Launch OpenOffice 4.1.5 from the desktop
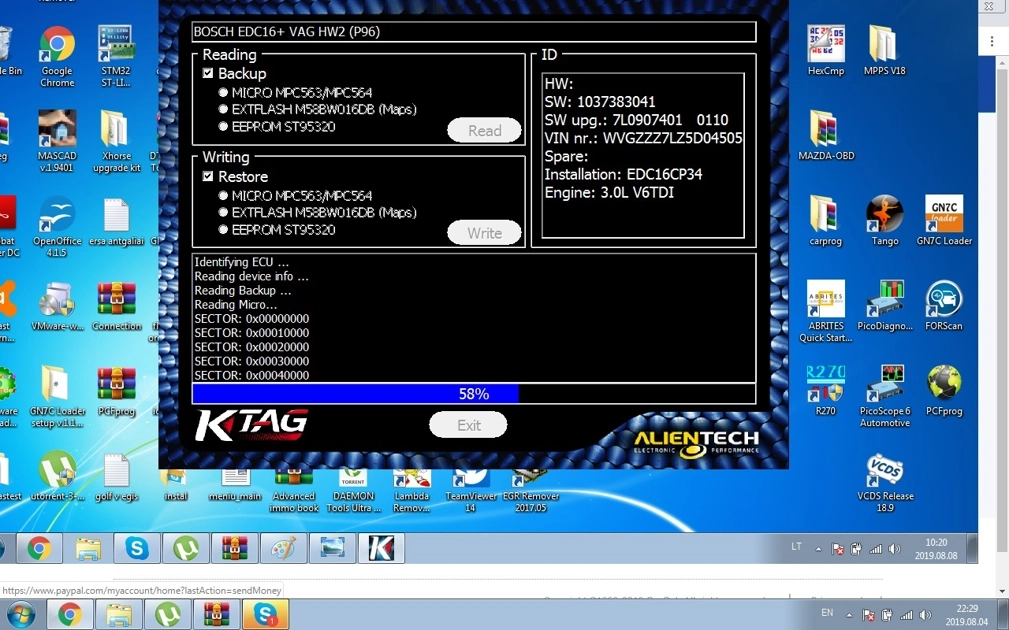The image size is (1009, 630). click(57, 227)
